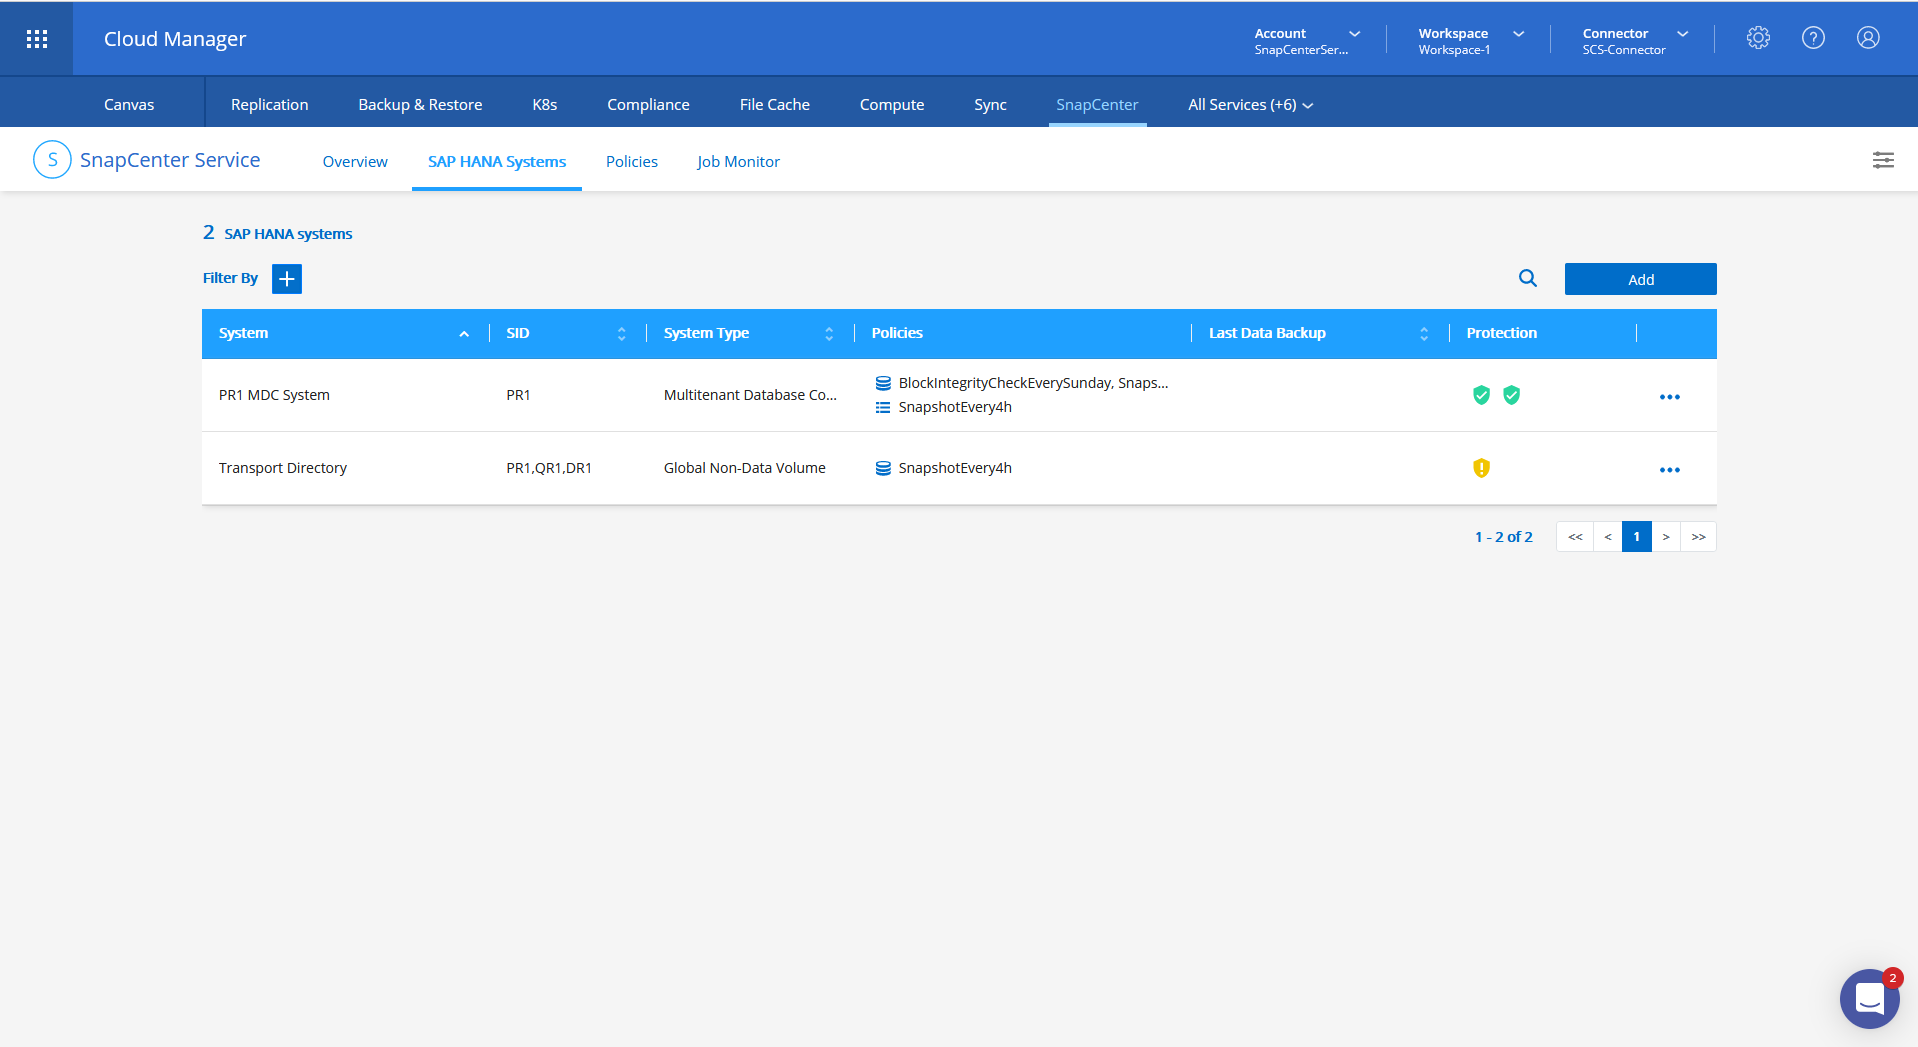Sort by Last Data Backup column
The image size is (1918, 1047).
click(x=1423, y=334)
